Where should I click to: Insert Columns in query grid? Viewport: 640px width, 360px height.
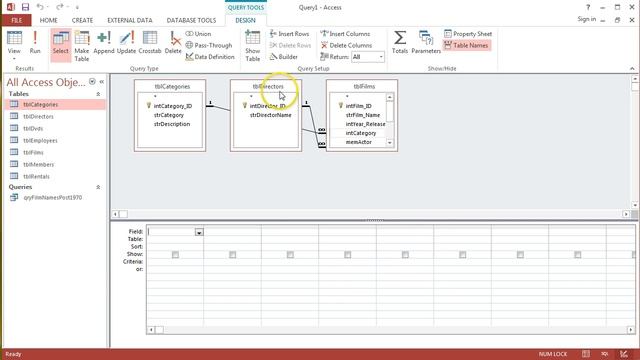[345, 34]
